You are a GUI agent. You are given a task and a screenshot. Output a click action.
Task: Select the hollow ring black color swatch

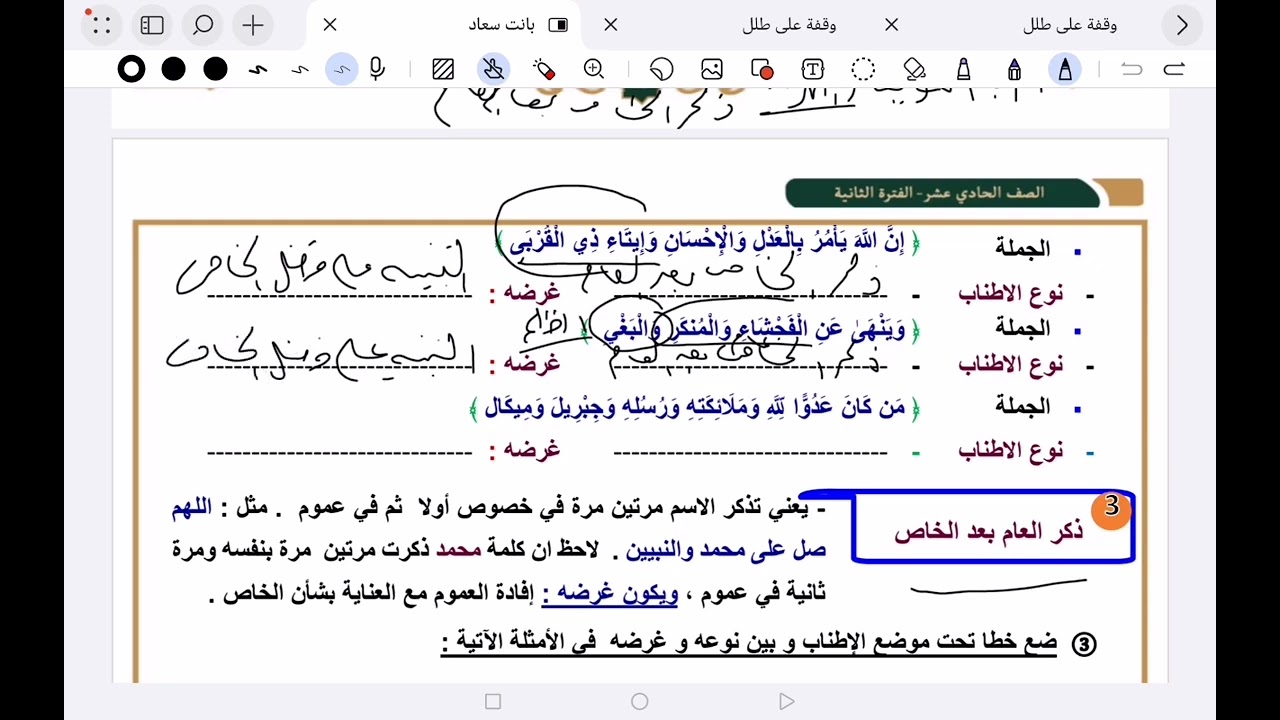point(131,69)
